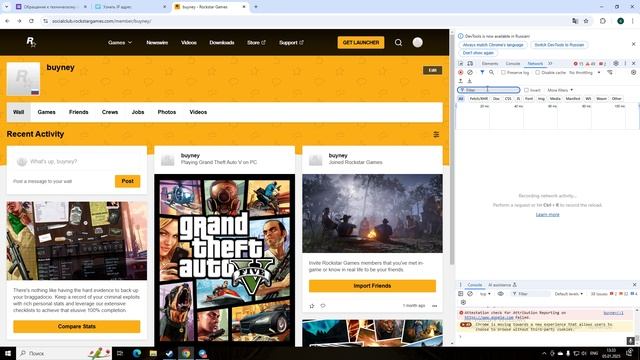640x360 pixels.
Task: Open Microsoft Edge from the taskbar
Action: click(x=136, y=353)
